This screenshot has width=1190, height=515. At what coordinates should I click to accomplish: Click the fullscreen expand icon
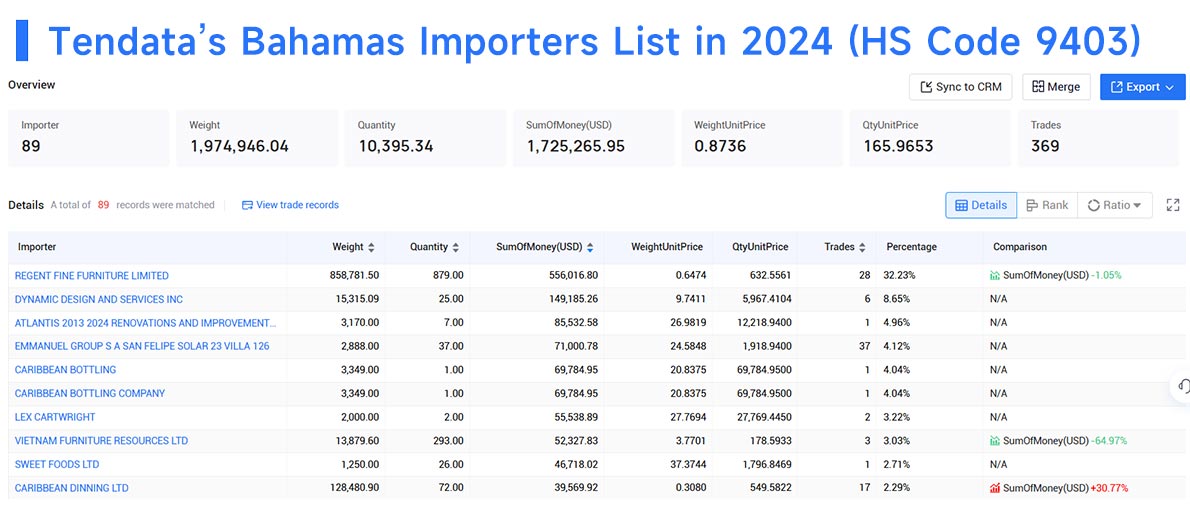(x=1173, y=205)
